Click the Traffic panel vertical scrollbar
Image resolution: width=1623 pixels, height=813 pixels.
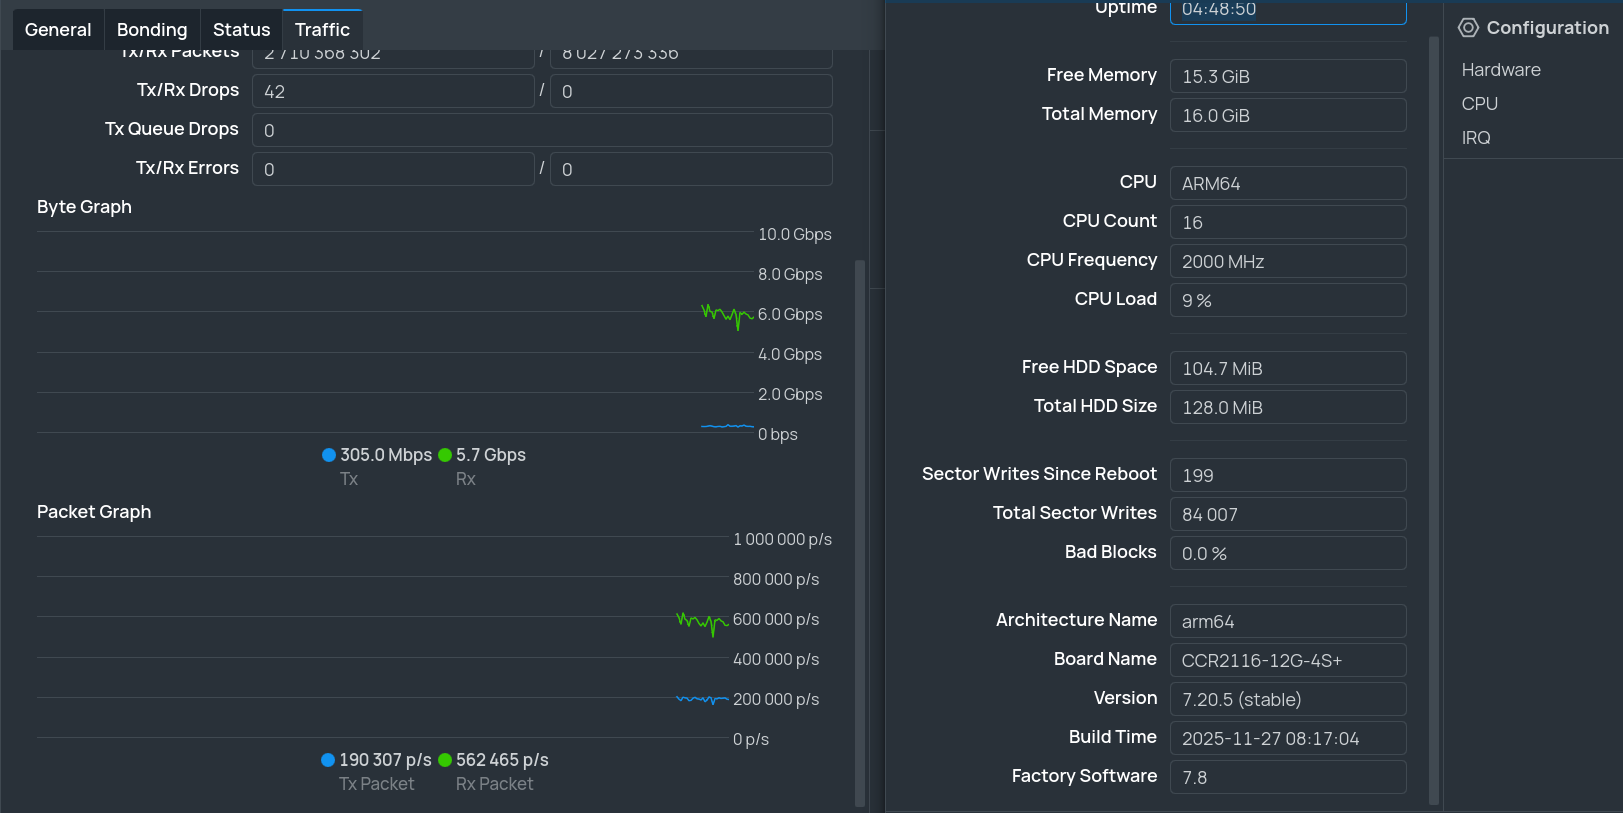pos(860,530)
